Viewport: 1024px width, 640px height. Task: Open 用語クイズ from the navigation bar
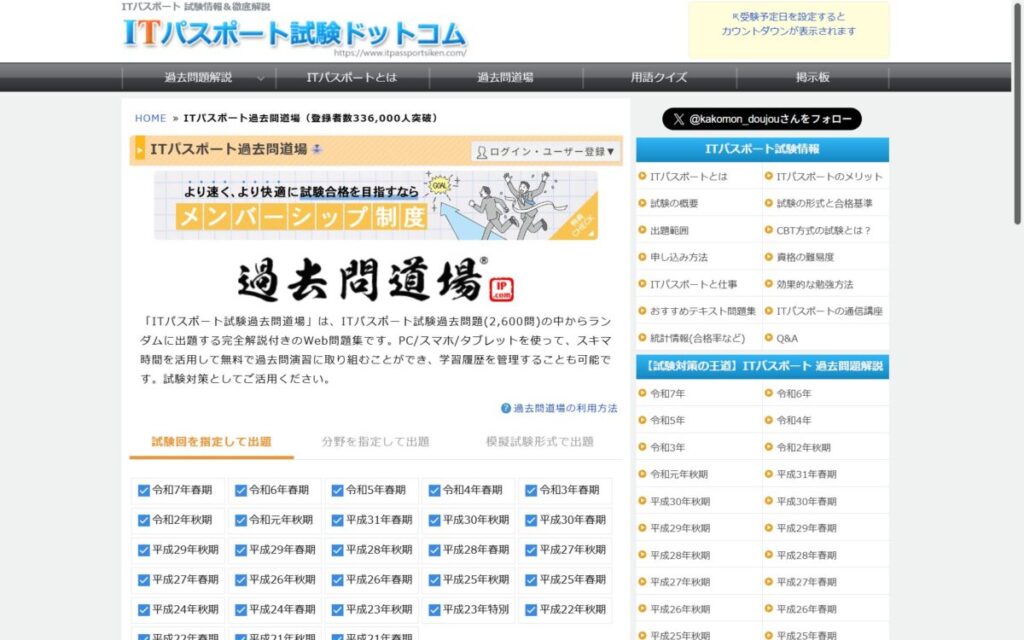(659, 78)
